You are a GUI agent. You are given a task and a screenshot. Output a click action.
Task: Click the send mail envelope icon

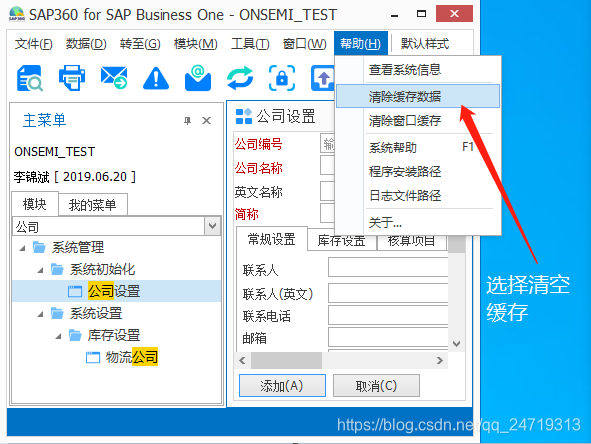(x=114, y=78)
